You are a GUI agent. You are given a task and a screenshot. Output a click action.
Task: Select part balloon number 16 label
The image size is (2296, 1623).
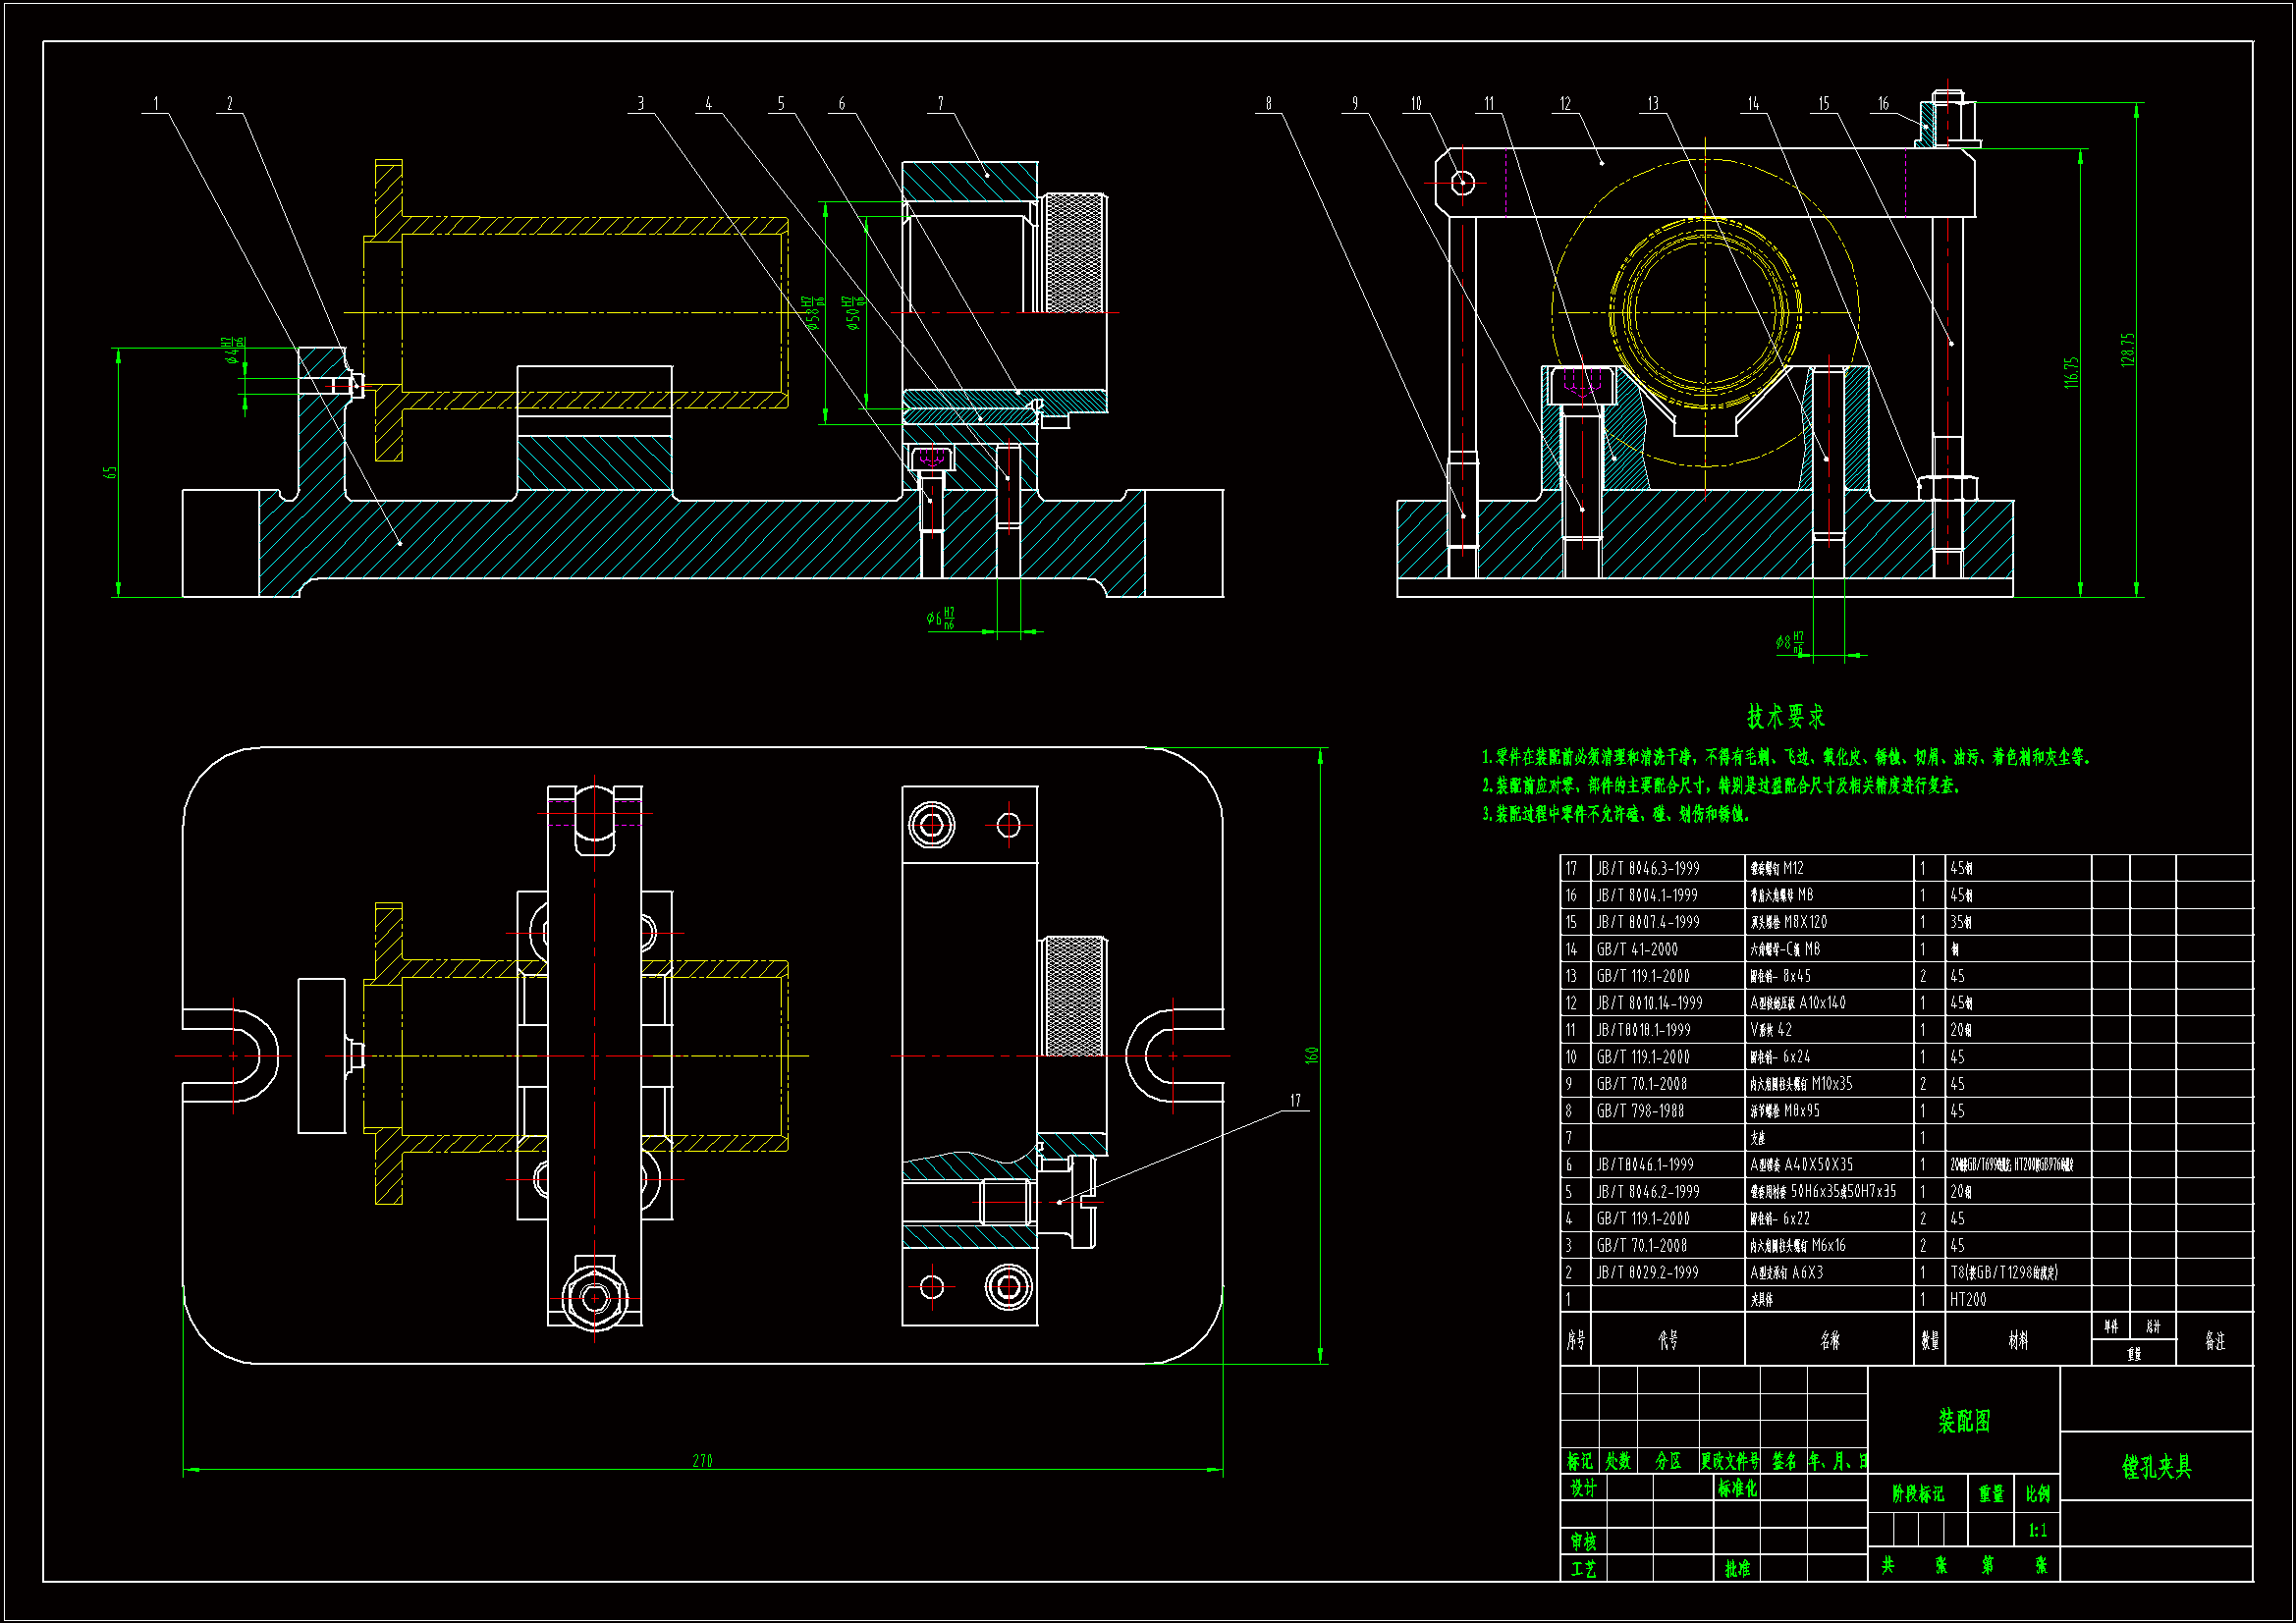click(1883, 103)
